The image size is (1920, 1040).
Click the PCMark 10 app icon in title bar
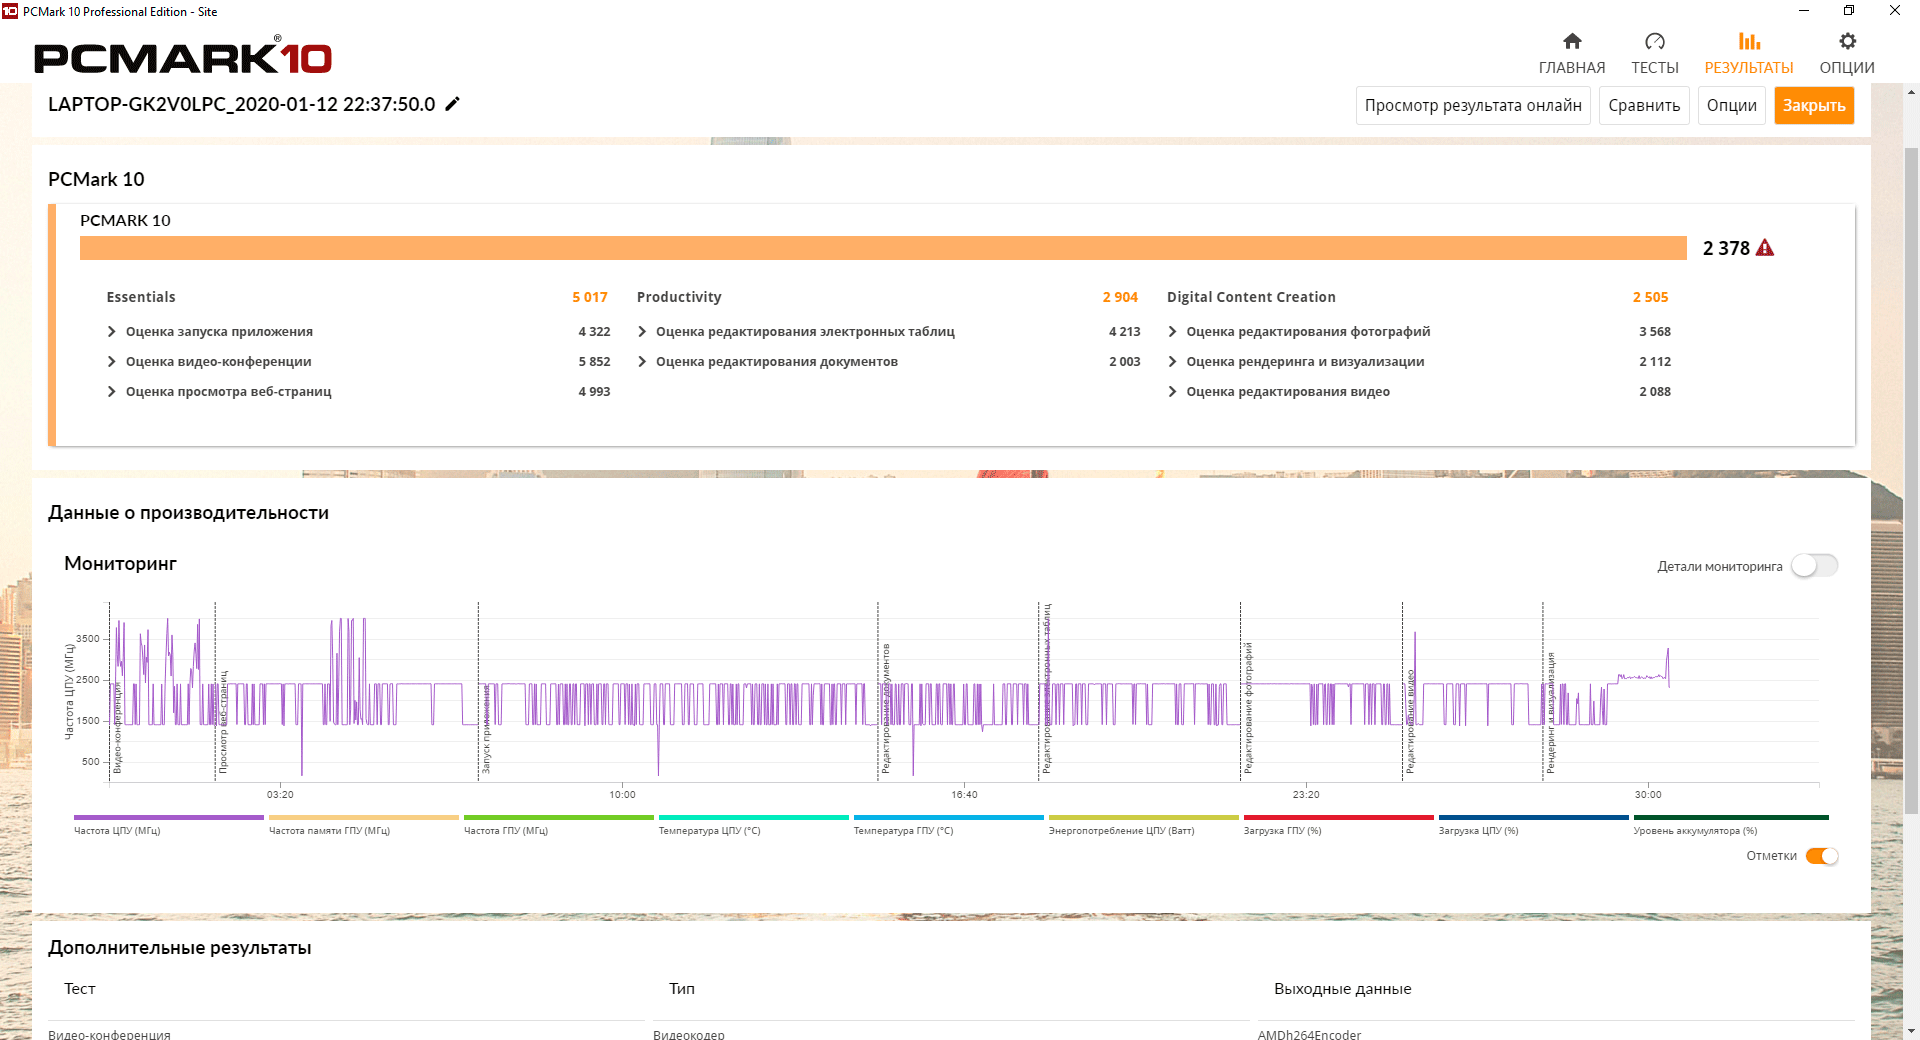(10, 11)
